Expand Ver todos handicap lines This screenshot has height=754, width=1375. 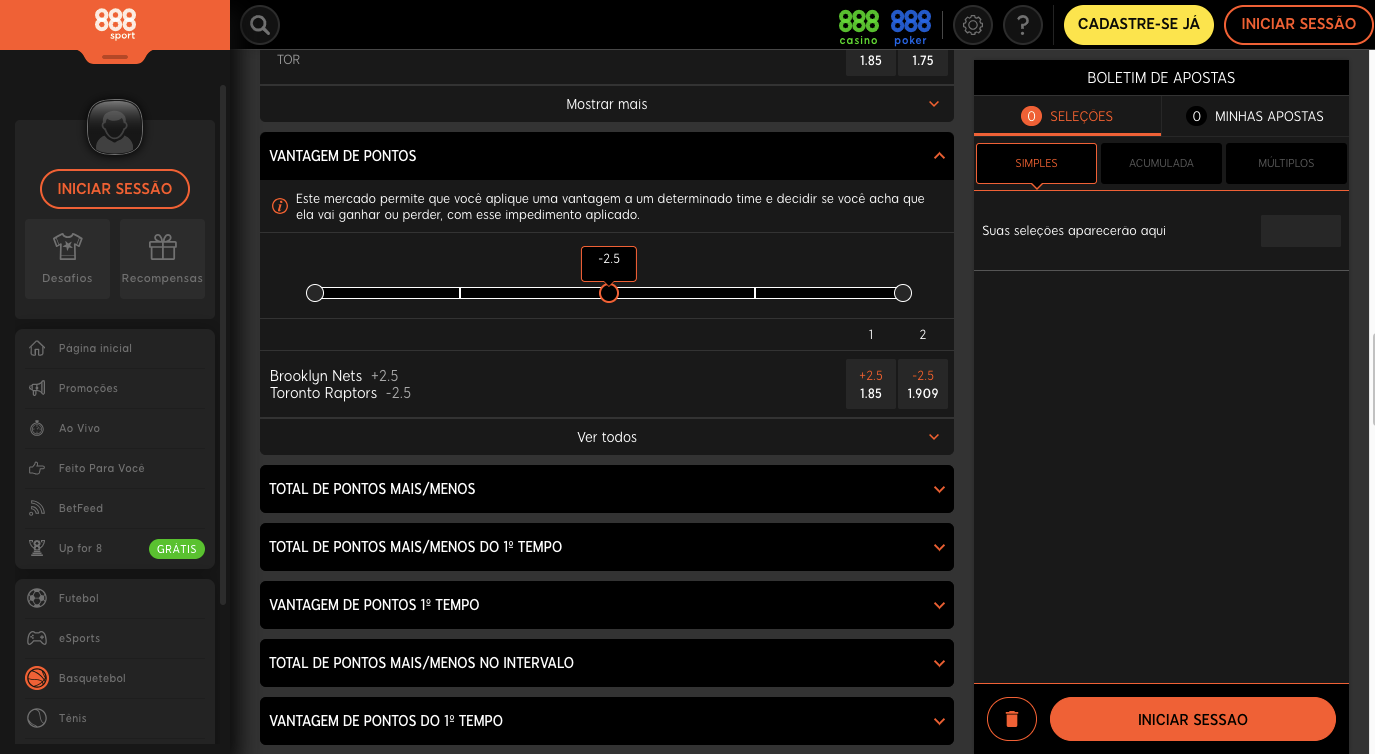[x=607, y=437]
